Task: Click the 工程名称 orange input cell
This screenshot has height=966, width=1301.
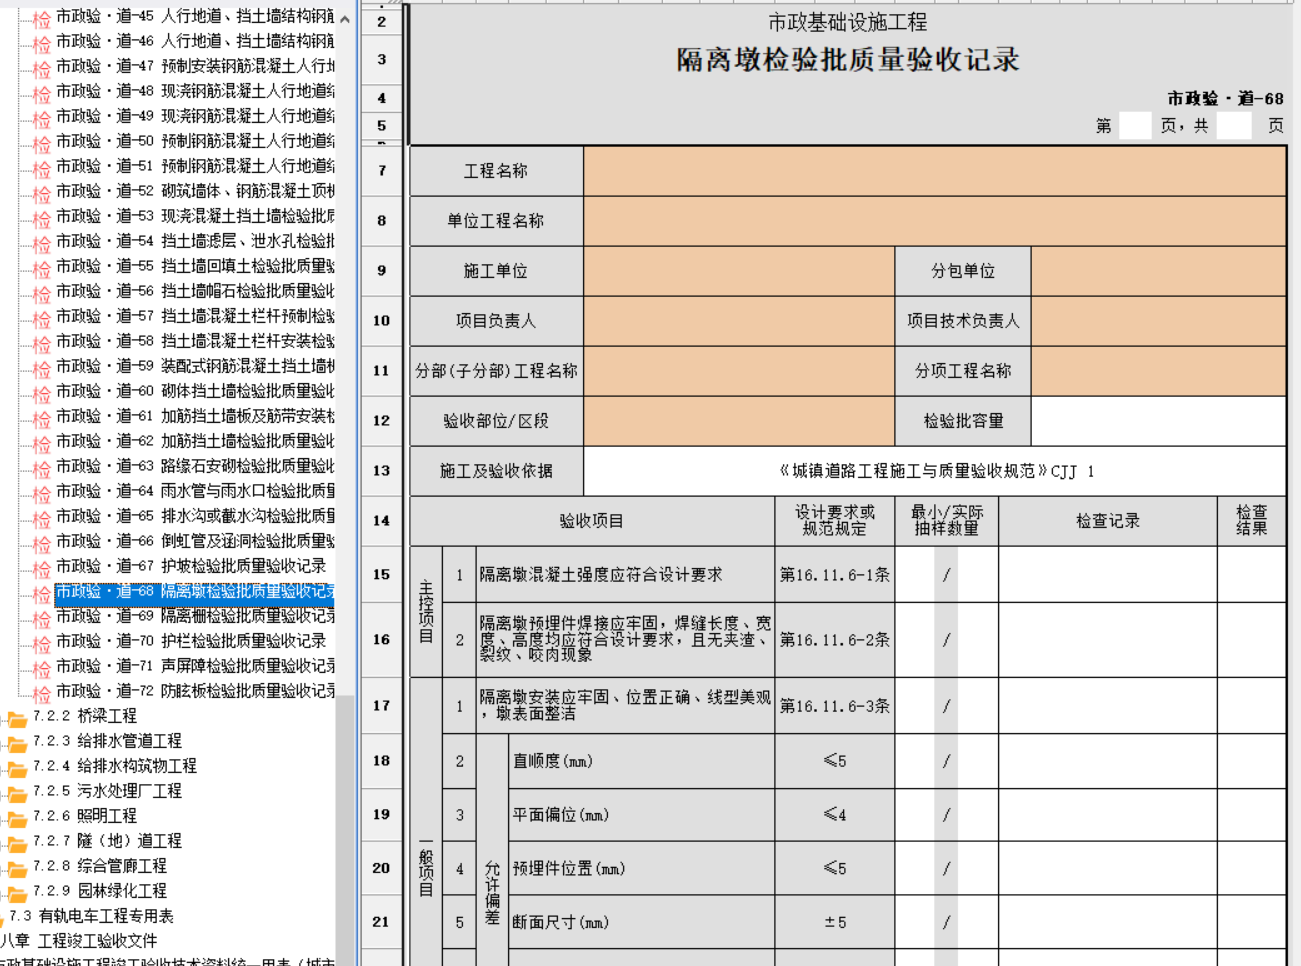Action: click(x=935, y=171)
